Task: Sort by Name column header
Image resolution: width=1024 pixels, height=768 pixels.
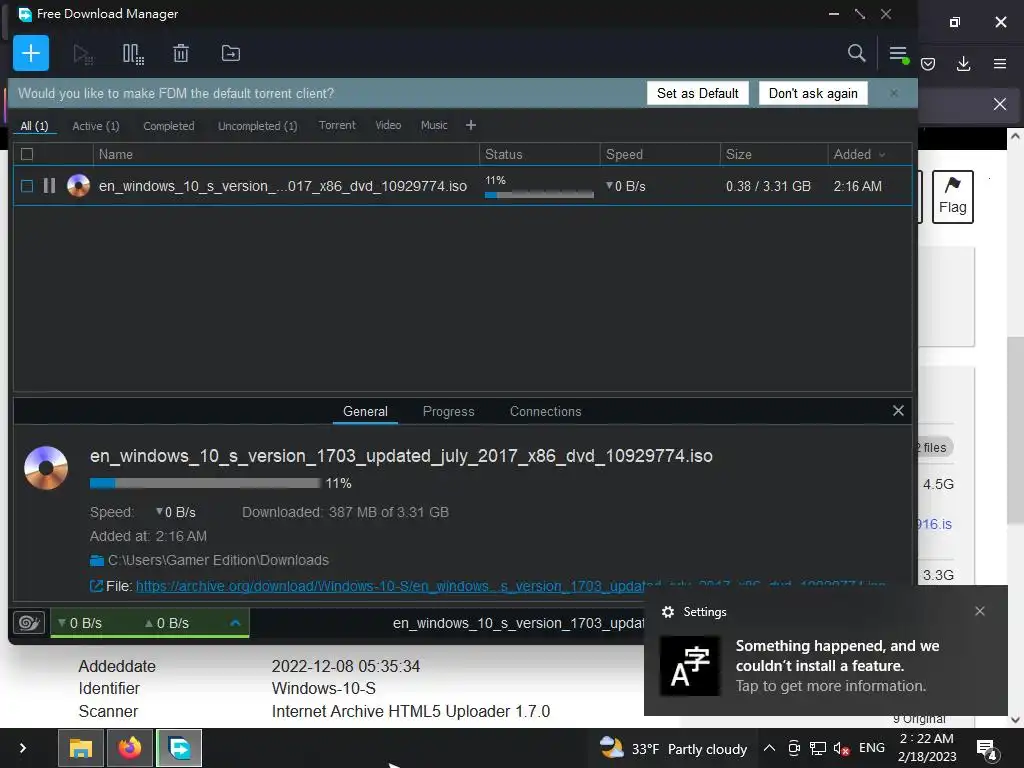Action: point(116,155)
